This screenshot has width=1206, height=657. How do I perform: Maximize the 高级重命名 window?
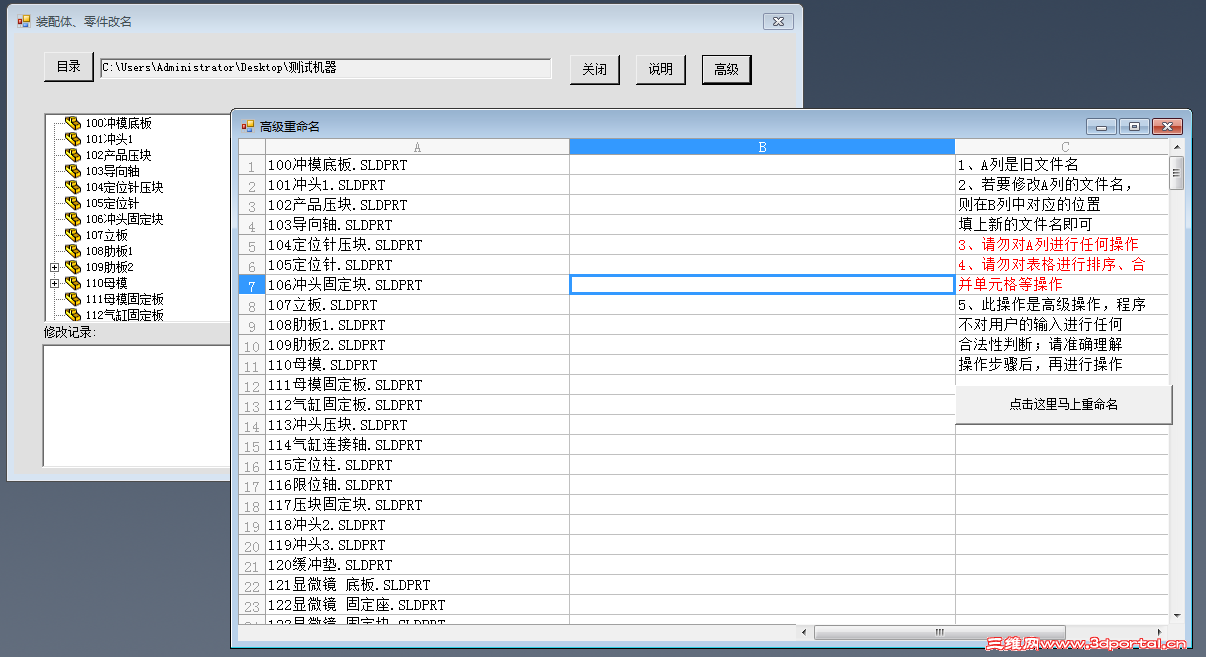click(1134, 126)
